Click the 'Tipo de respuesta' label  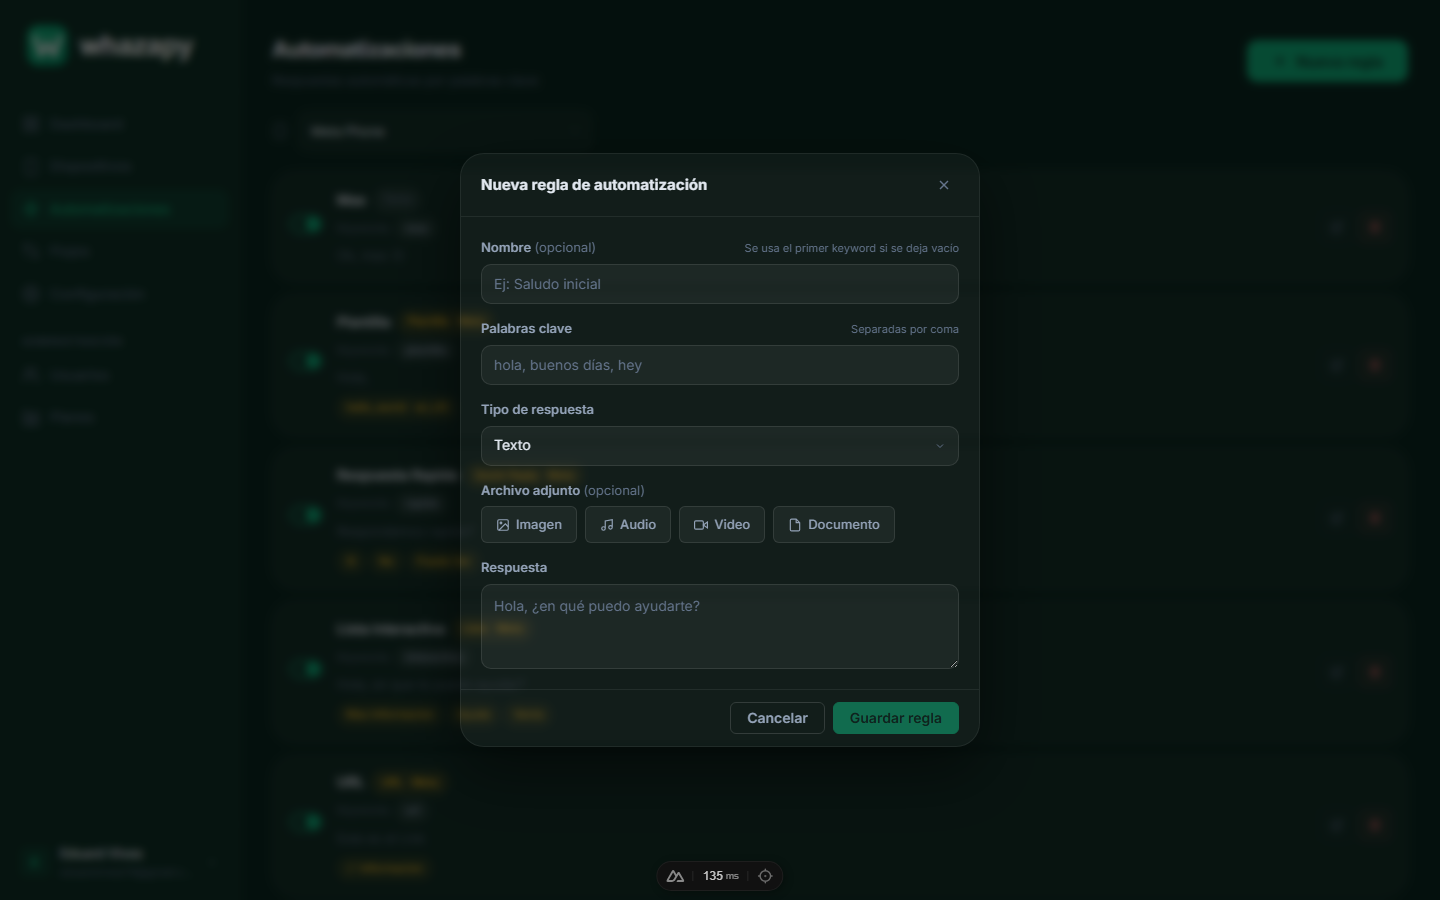[x=537, y=409]
